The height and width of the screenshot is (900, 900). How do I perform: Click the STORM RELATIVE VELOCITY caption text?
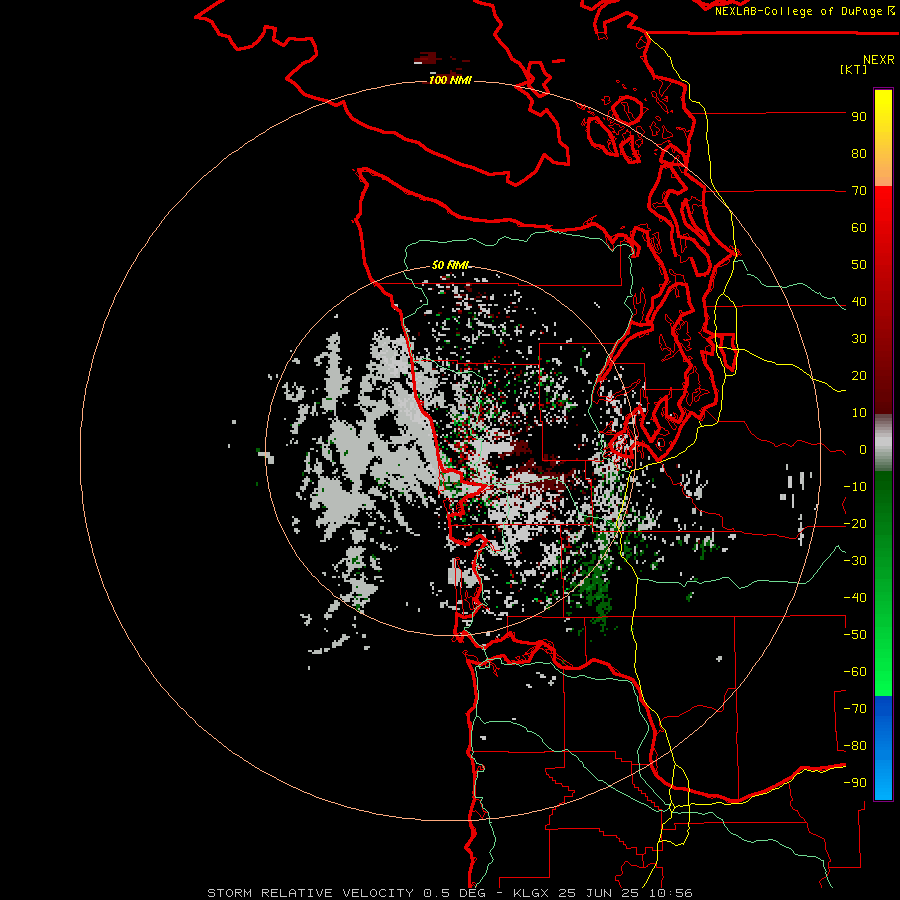pos(310,893)
